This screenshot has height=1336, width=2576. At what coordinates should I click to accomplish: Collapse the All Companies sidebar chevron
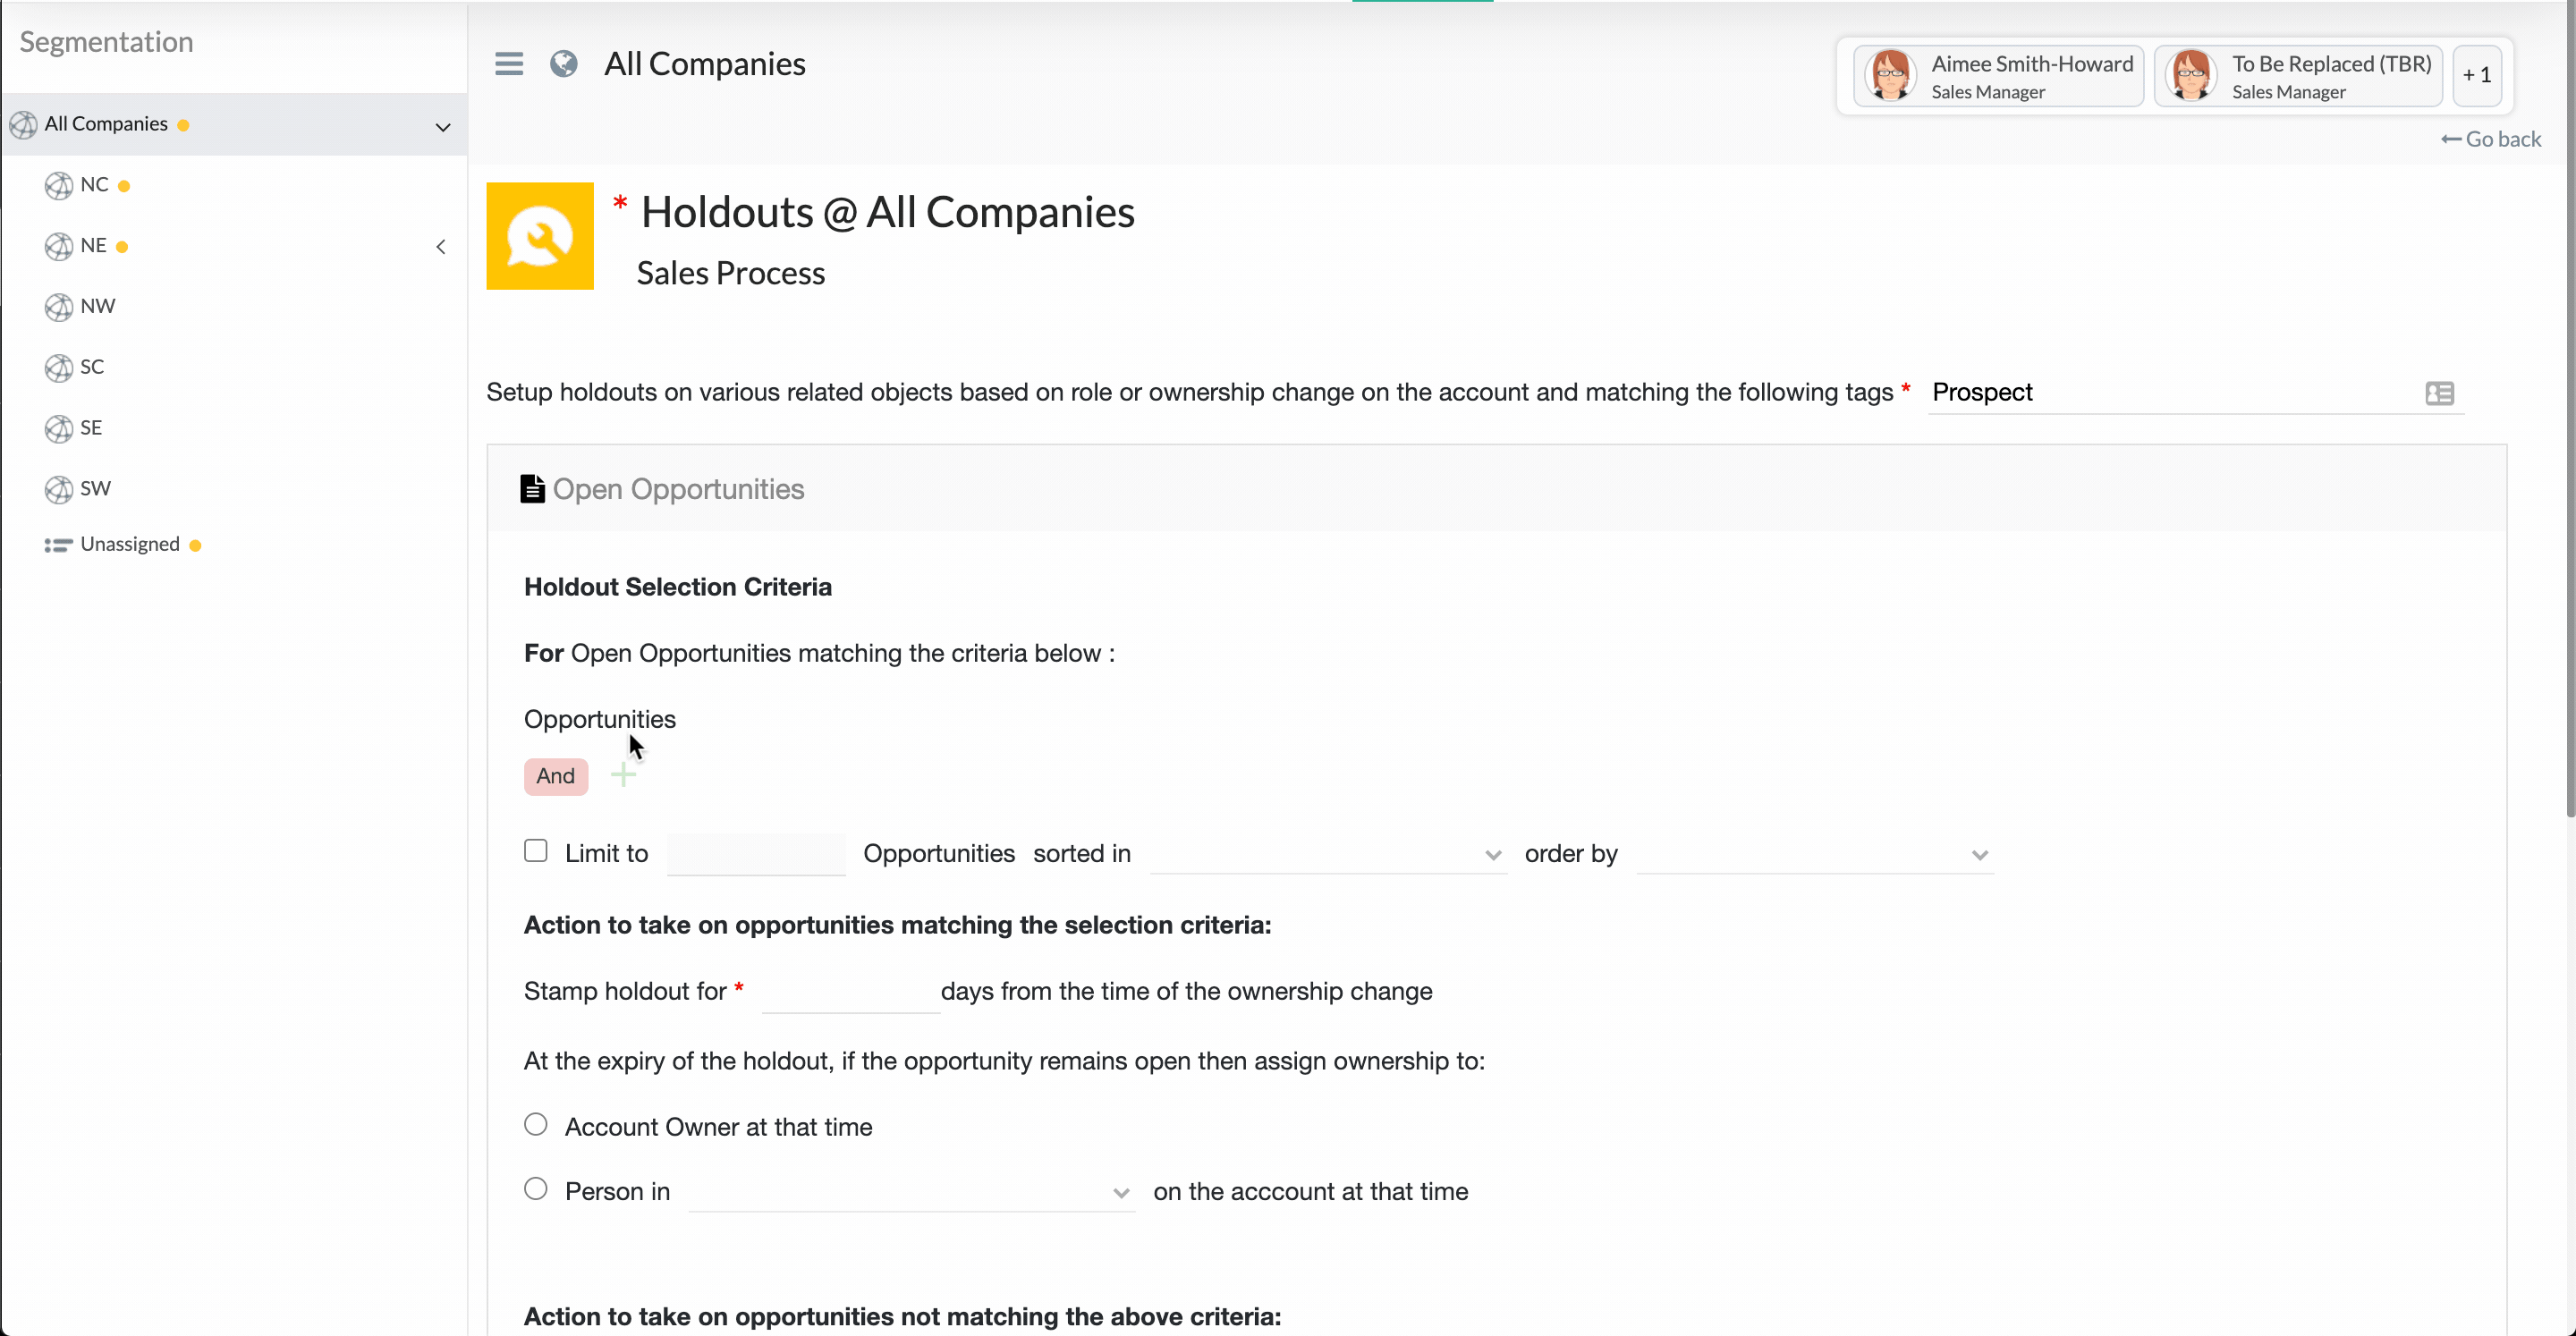coord(443,127)
